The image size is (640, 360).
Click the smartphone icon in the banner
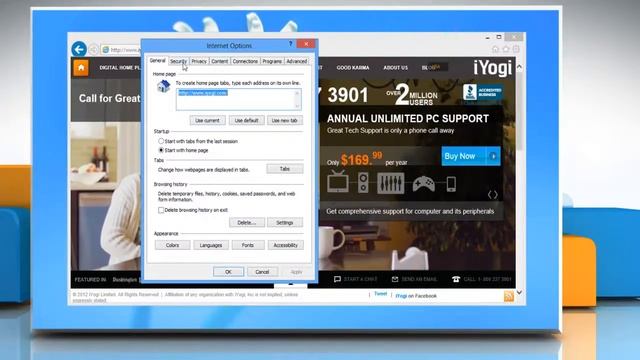click(x=451, y=184)
